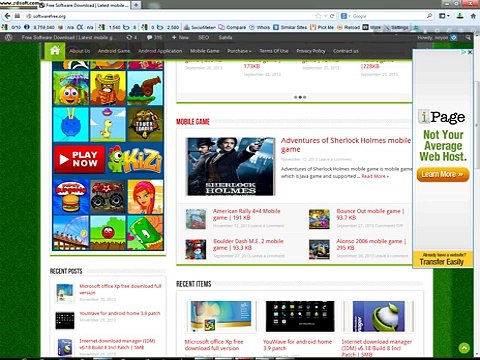
Task: Click the green scroll-to-top arrow button
Action: tap(464, 348)
